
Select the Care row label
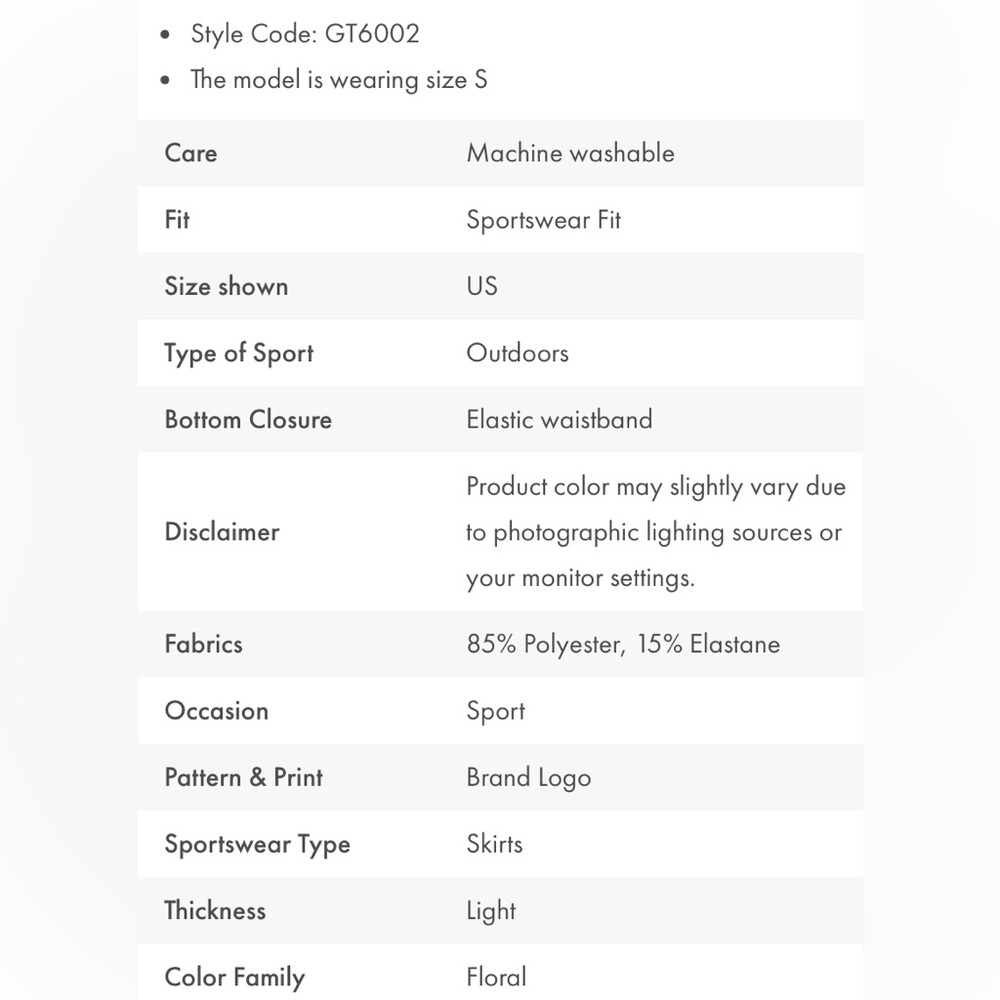coord(191,153)
